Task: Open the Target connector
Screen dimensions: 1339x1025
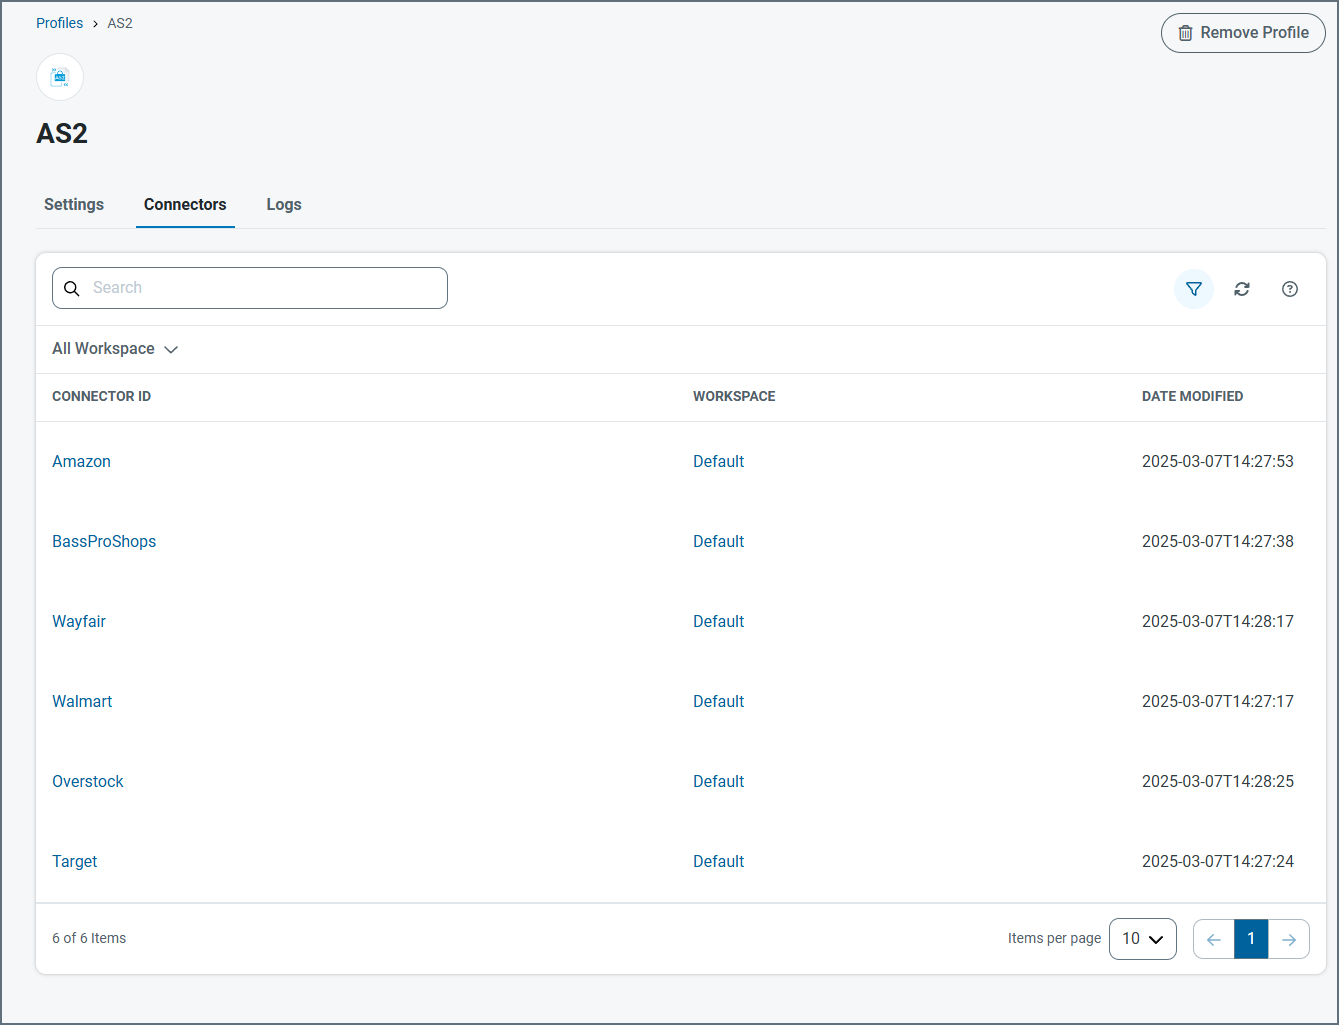Action: (x=75, y=861)
